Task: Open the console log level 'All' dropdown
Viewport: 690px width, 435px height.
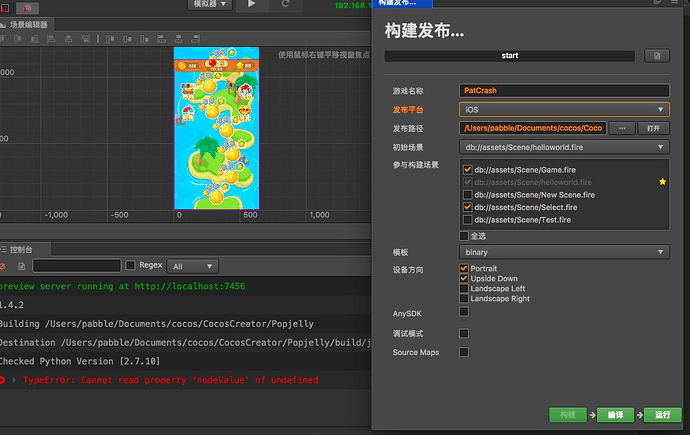Action: click(193, 266)
